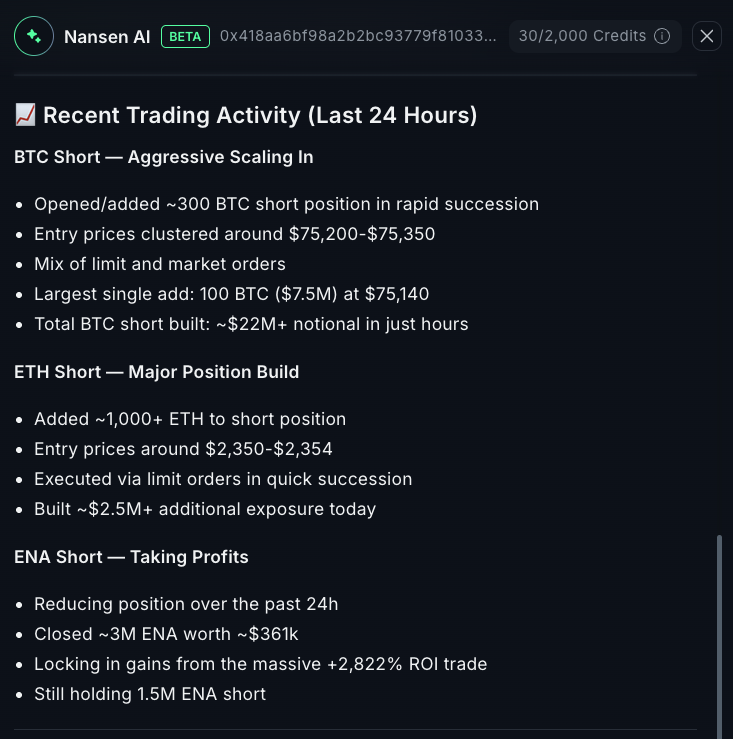Screen dimensions: 733x739
Task: Click the +2,822% ROI trade line
Action: [260, 664]
